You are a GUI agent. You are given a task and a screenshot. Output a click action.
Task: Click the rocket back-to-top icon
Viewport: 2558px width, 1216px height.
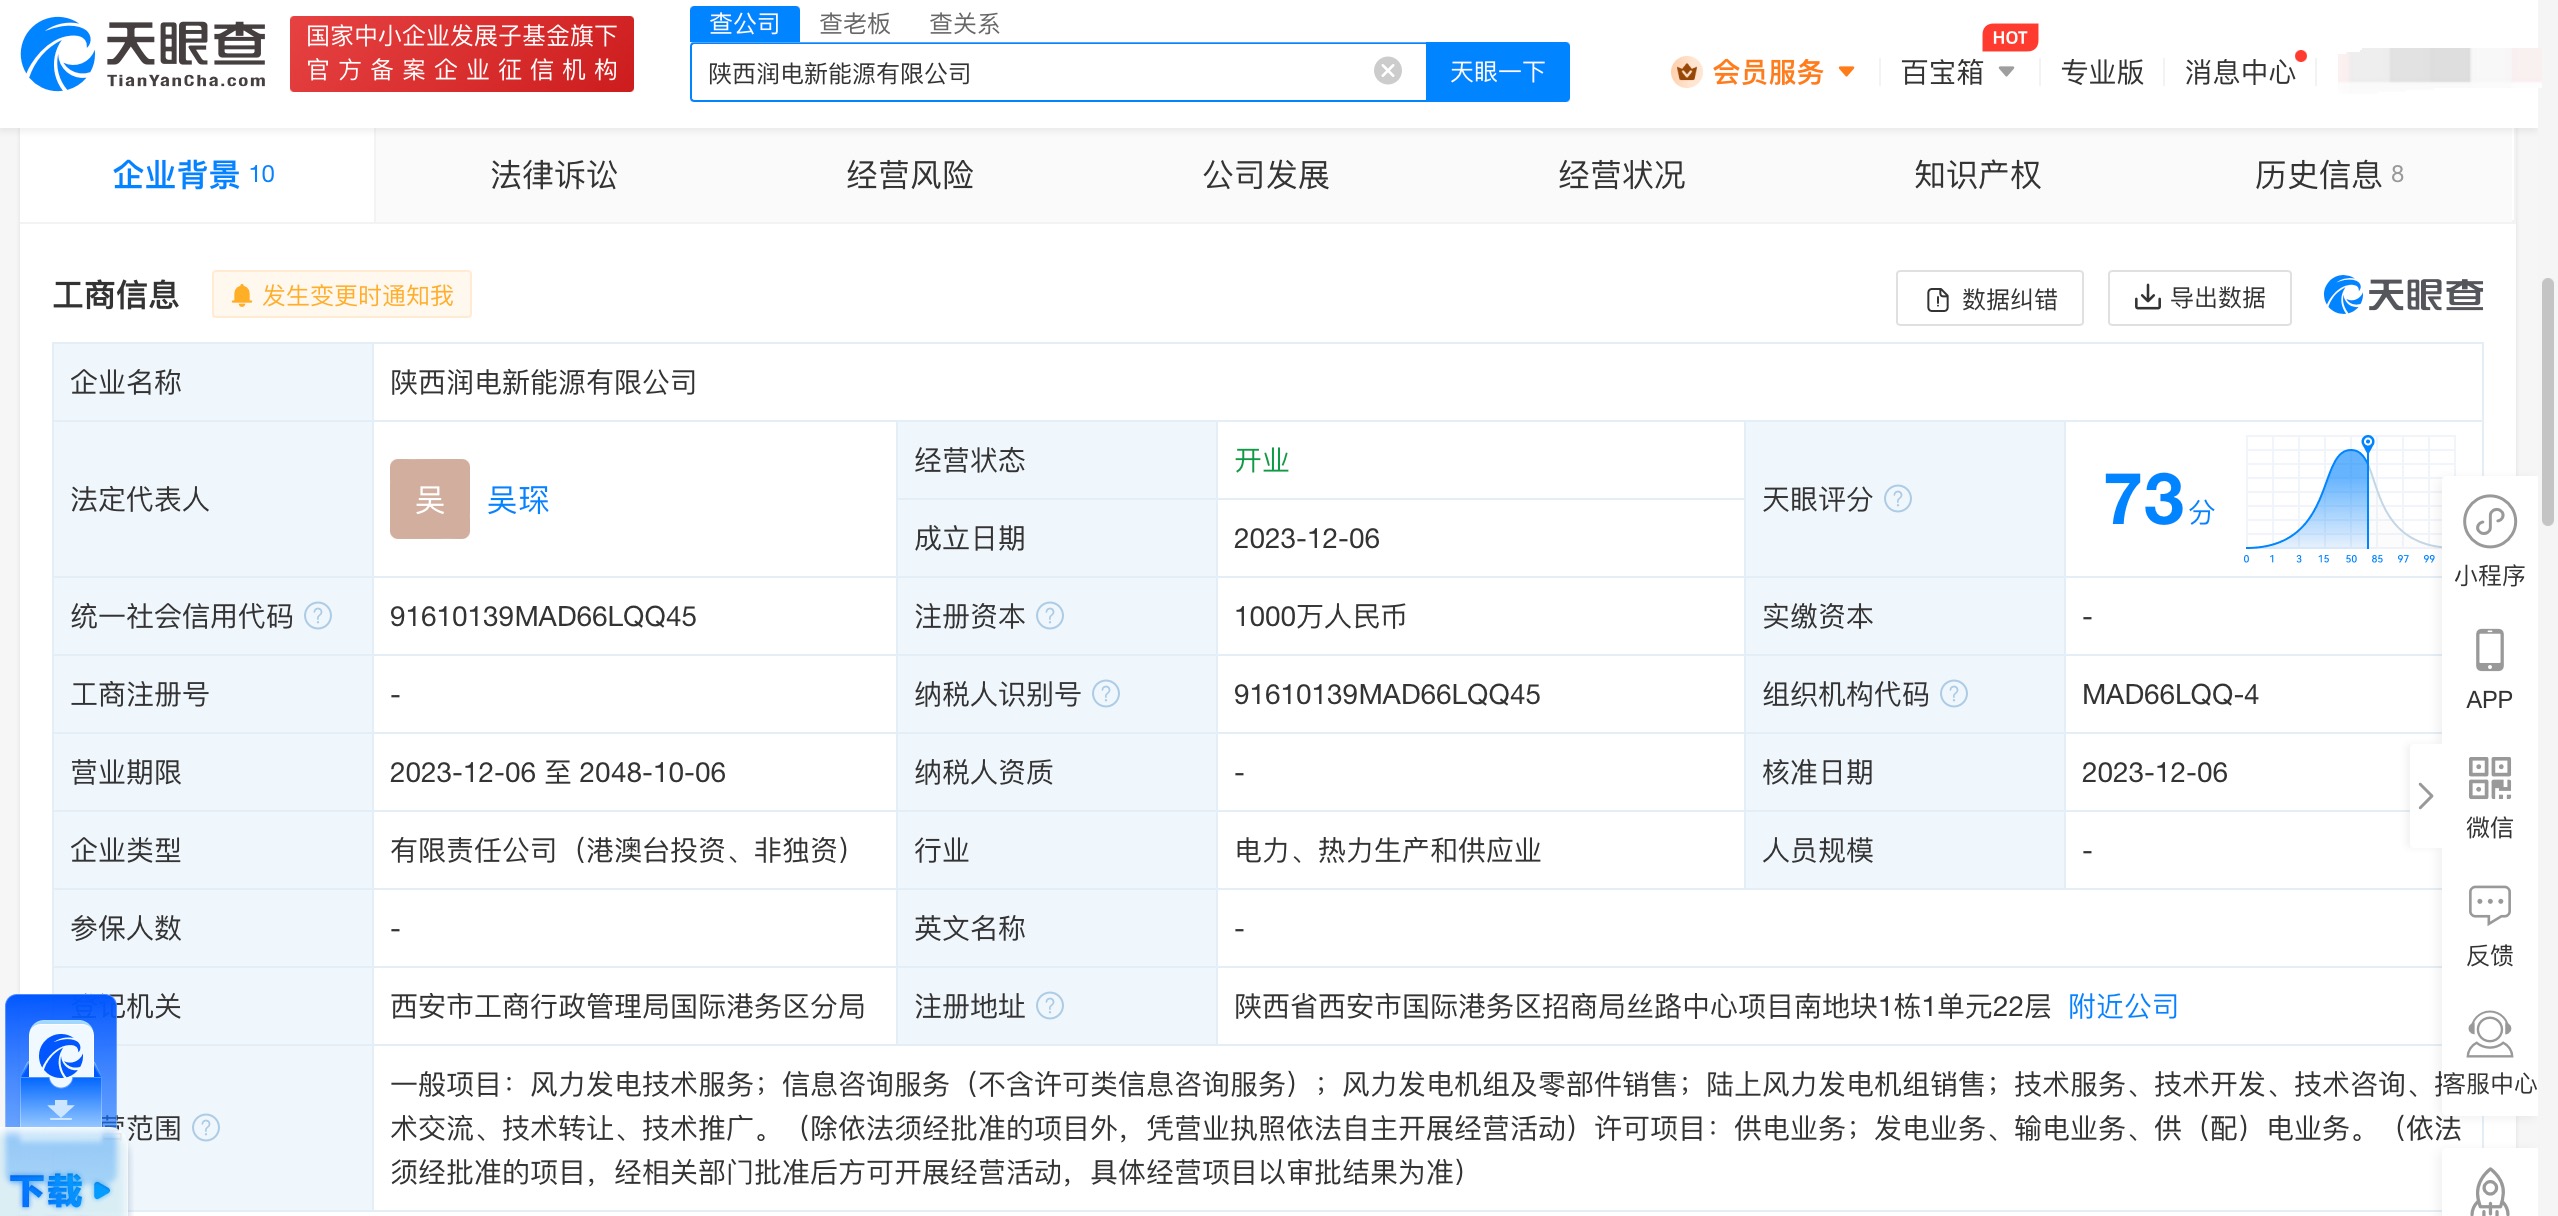(x=2489, y=1192)
